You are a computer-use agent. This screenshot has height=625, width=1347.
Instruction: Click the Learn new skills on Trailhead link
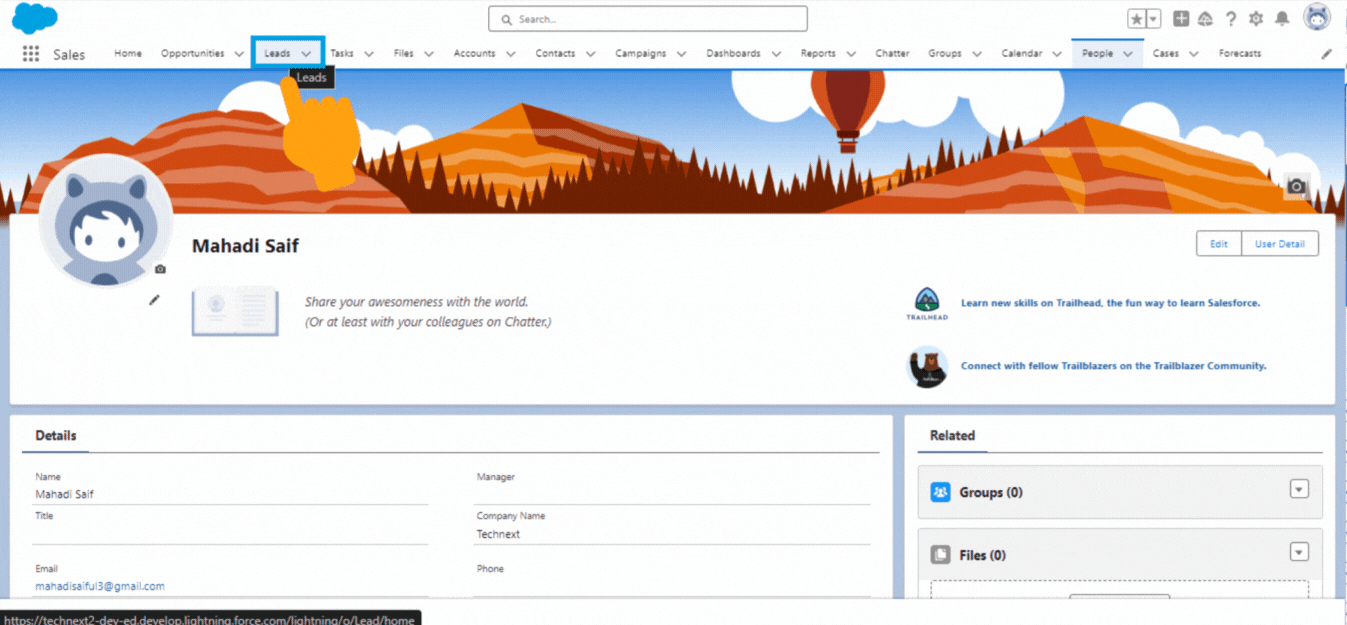(1110, 303)
